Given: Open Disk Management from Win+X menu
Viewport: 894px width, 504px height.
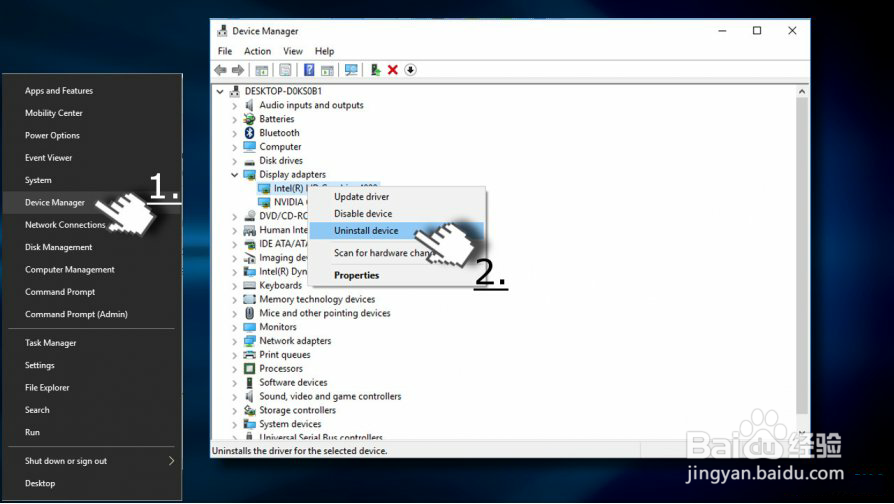Looking at the screenshot, I should [x=92, y=247].
